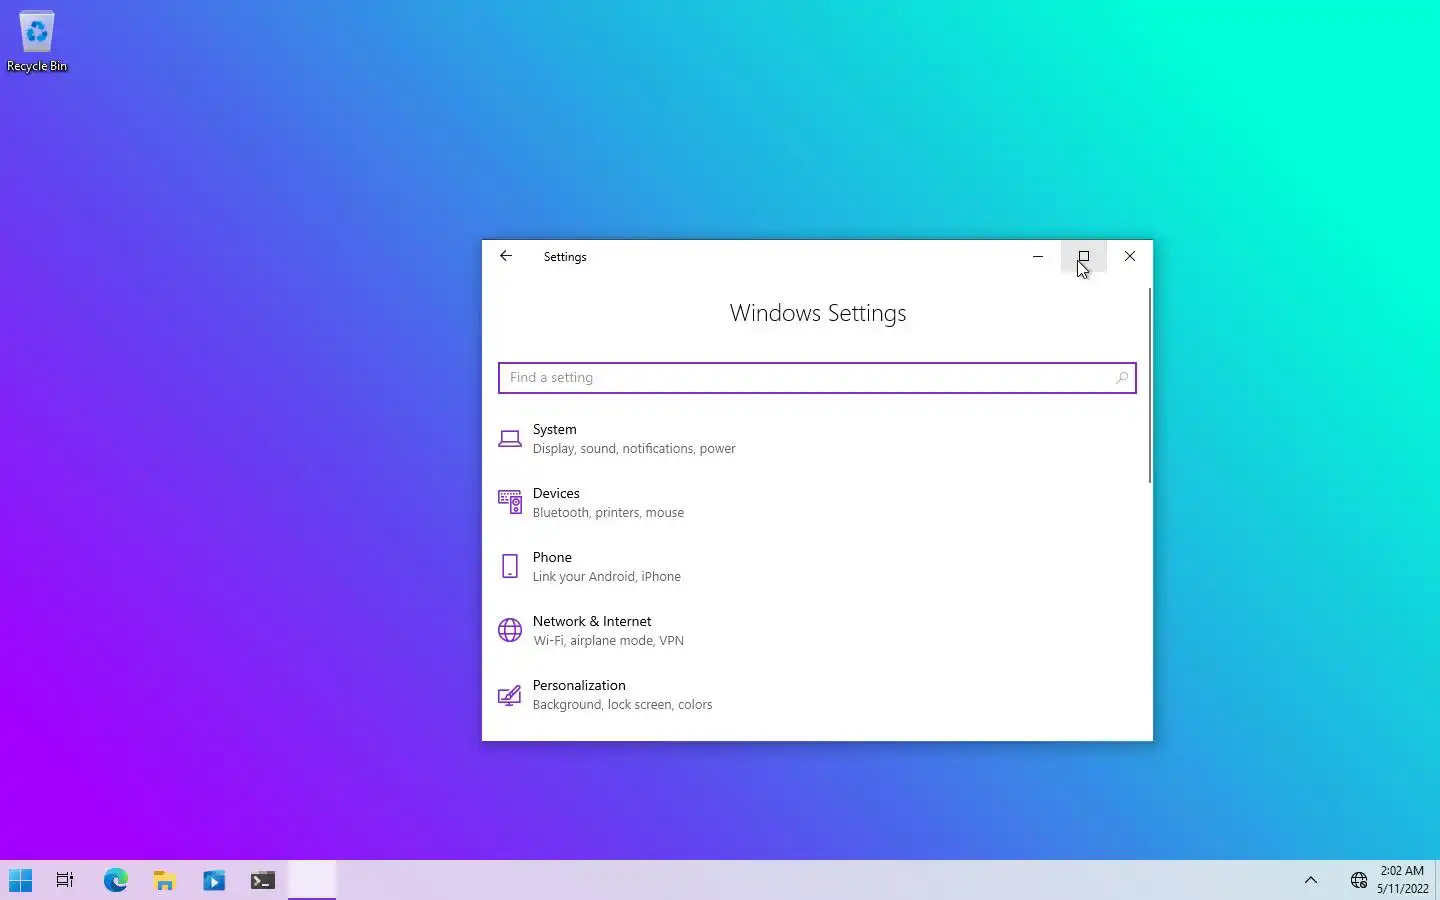Open the Personalization paintbrush icon

click(x=510, y=695)
